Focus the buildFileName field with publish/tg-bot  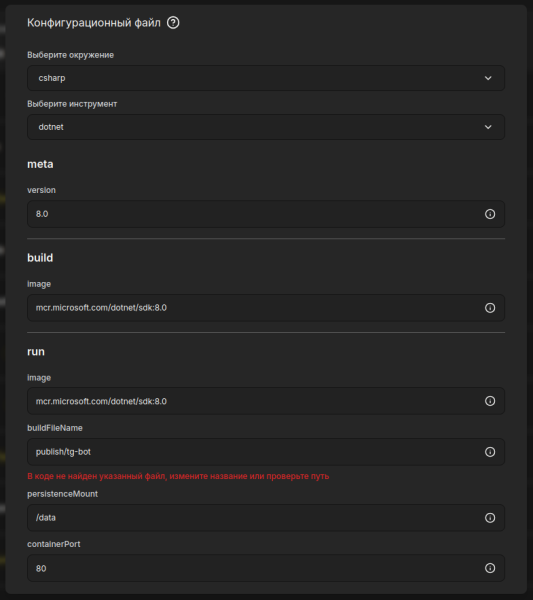[x=266, y=452]
